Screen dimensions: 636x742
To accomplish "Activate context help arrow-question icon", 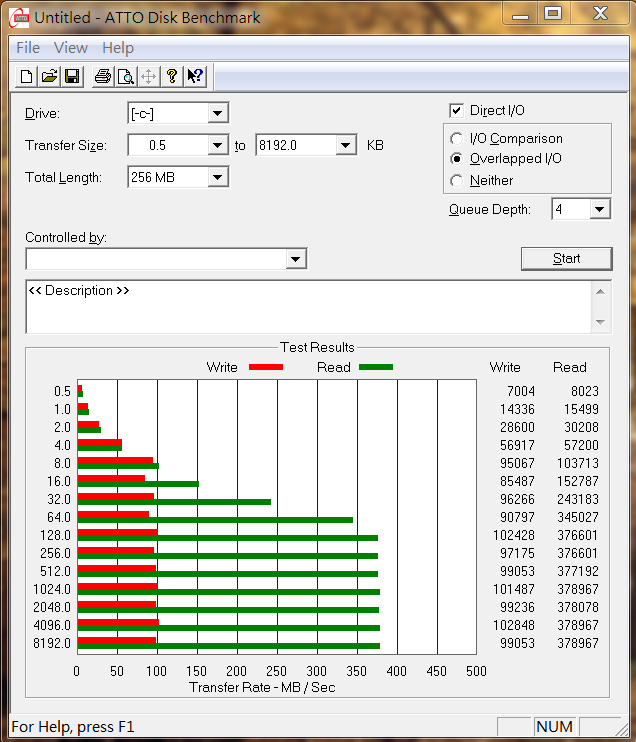I will pyautogui.click(x=195, y=76).
